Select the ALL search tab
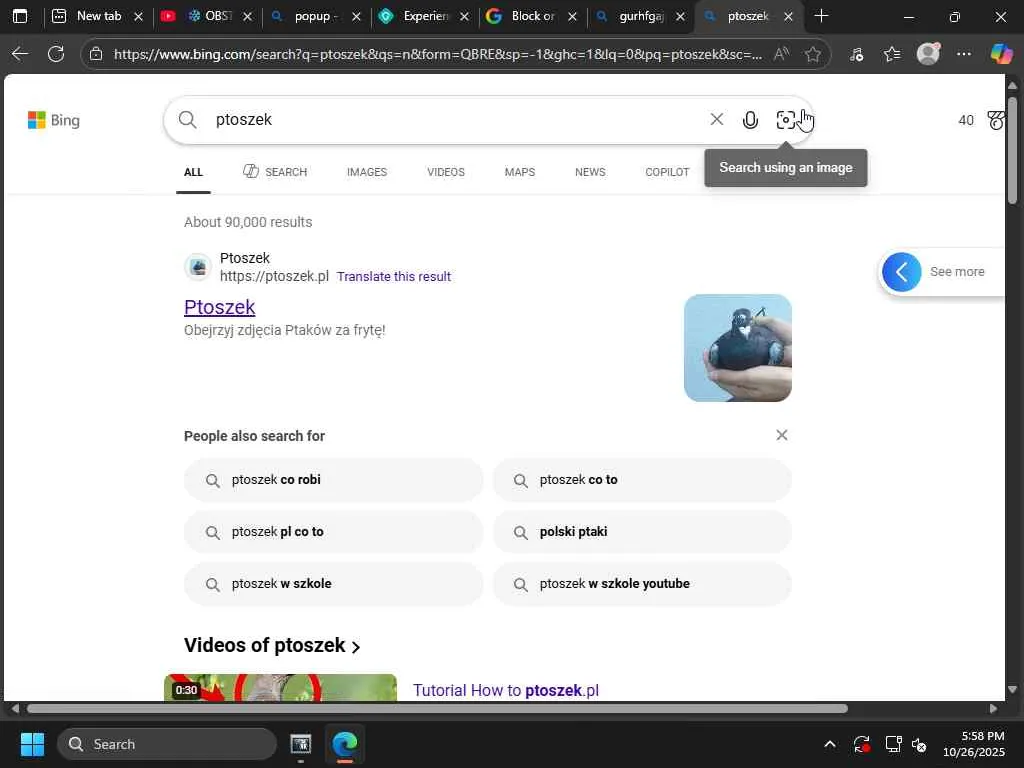1024x768 pixels. (193, 172)
